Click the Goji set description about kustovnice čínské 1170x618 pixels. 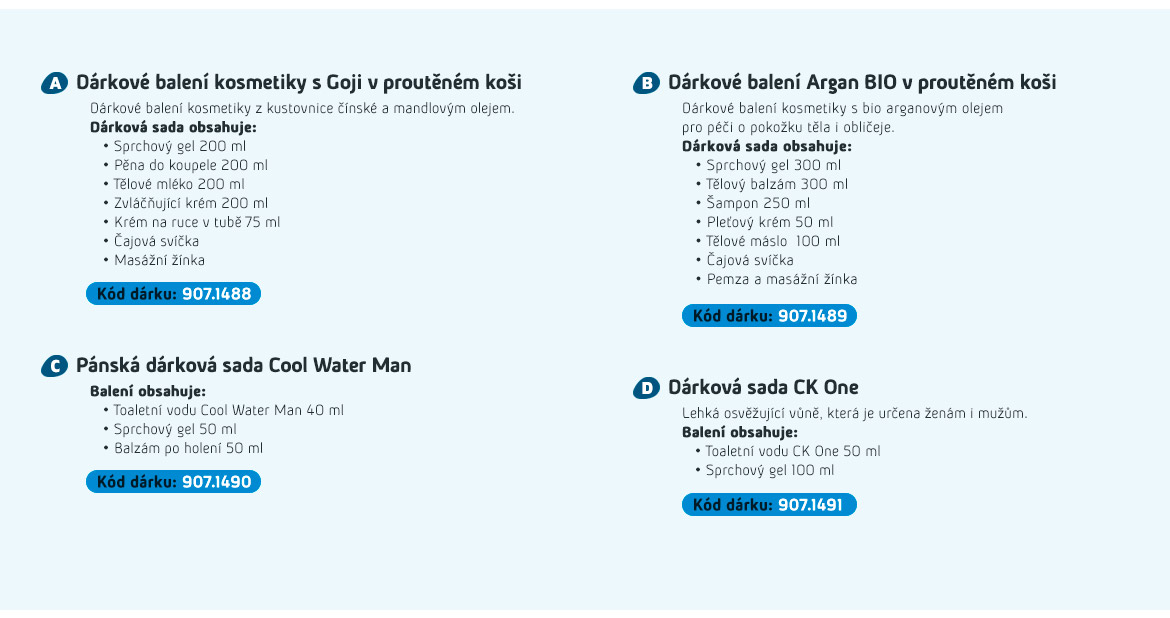click(302, 108)
